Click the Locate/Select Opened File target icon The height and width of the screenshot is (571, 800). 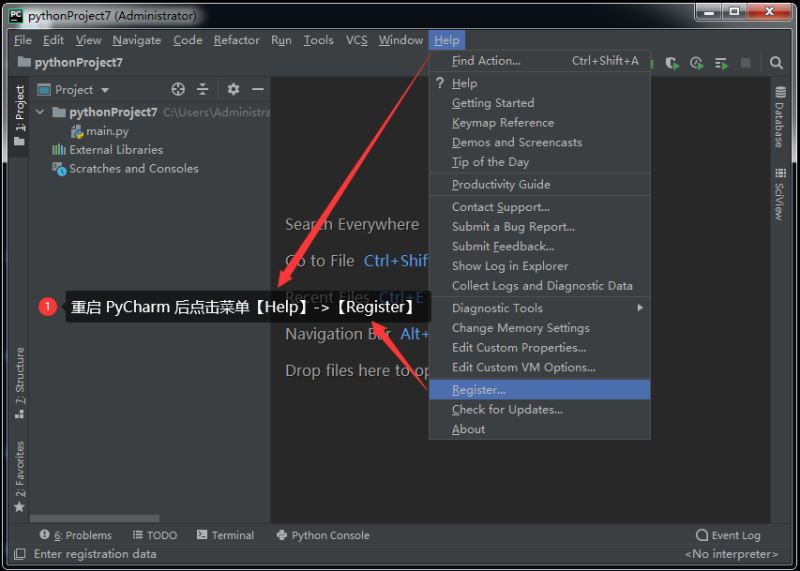(x=178, y=89)
